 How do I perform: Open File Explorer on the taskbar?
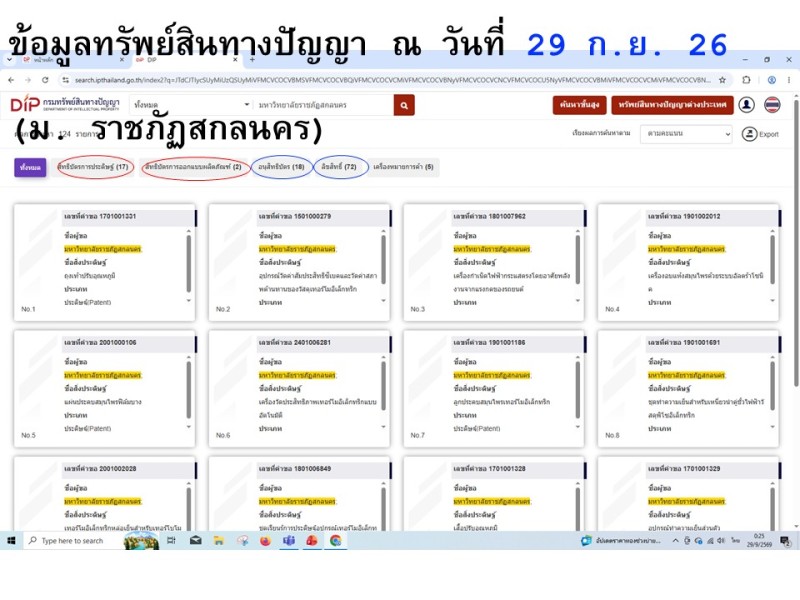click(219, 540)
